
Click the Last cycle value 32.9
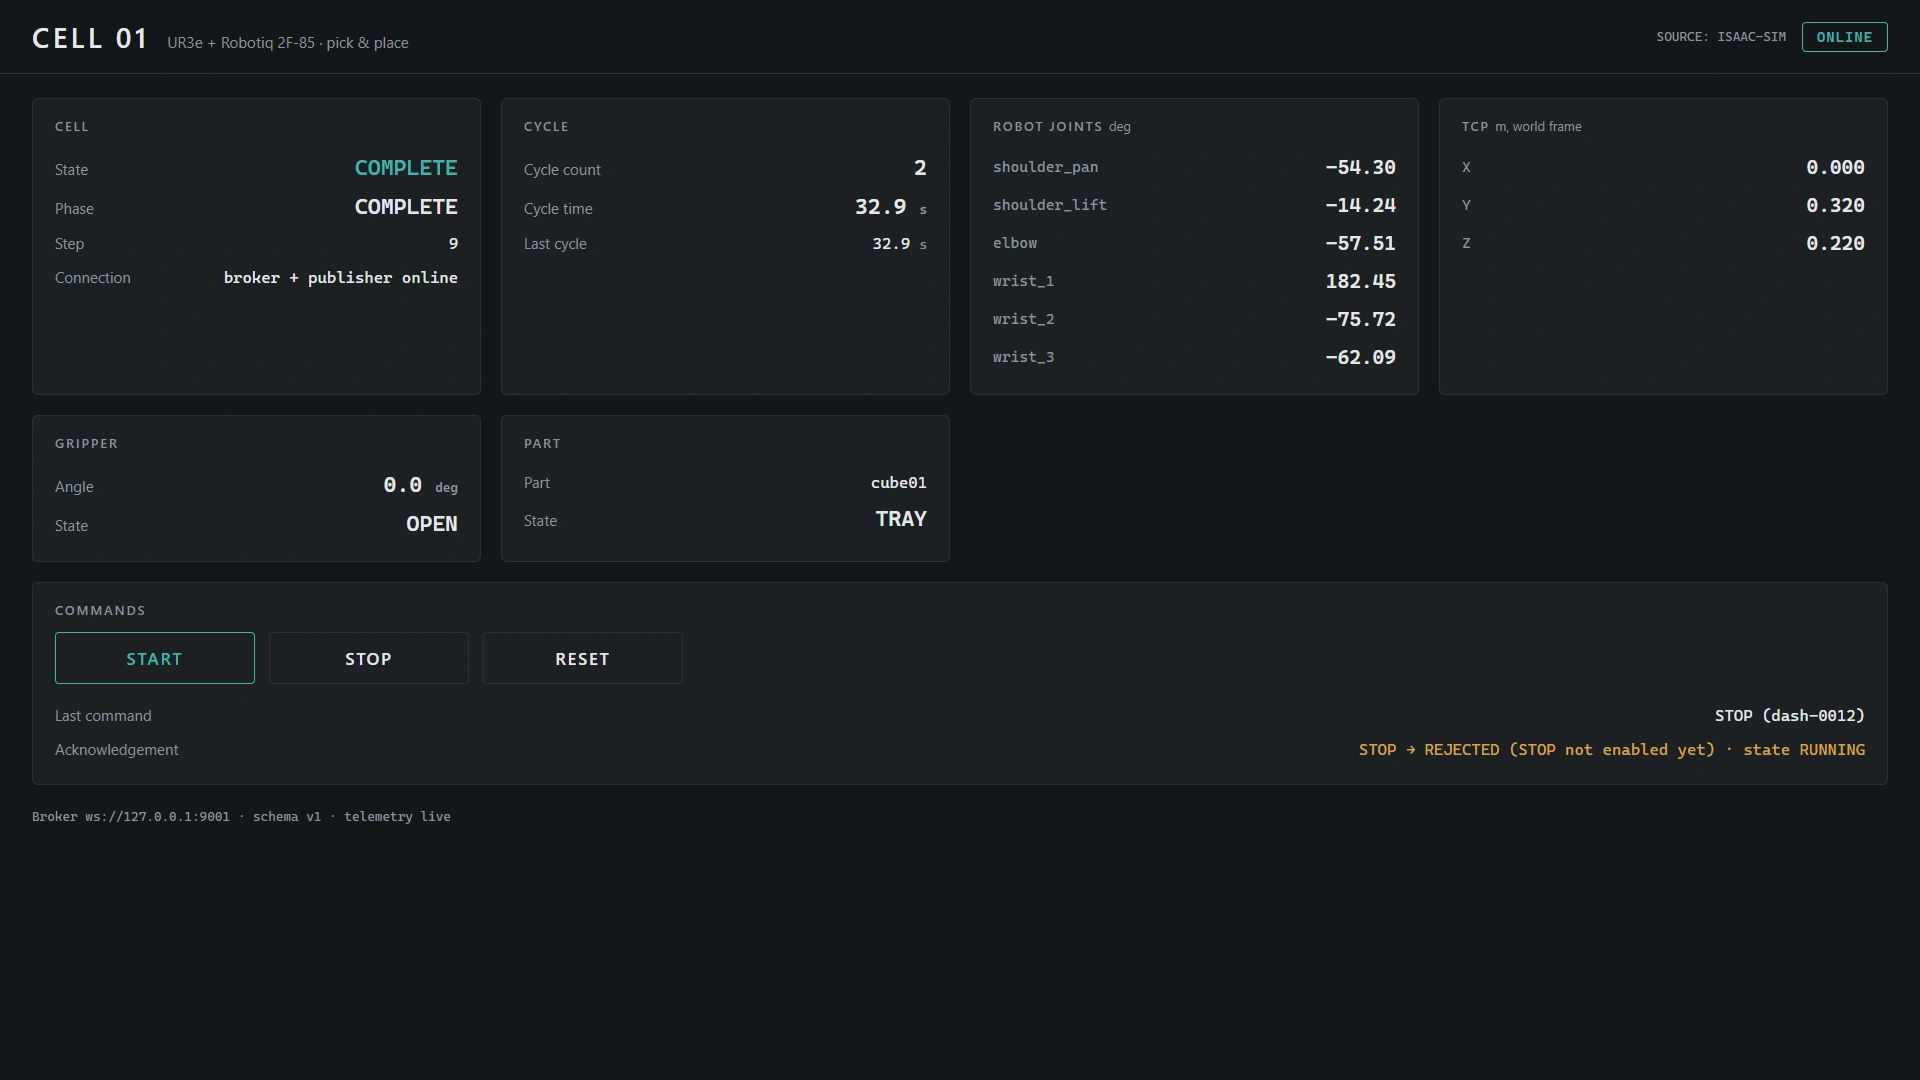(891, 244)
